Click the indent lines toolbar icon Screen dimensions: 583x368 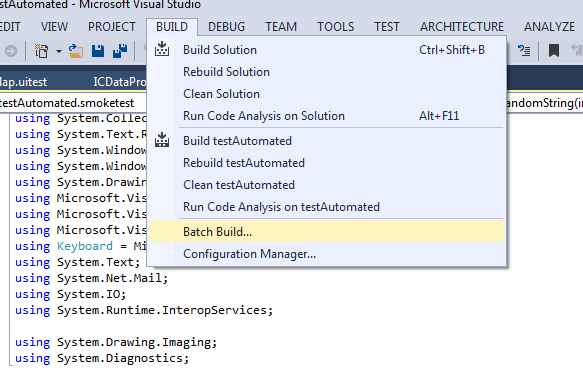[524, 51]
